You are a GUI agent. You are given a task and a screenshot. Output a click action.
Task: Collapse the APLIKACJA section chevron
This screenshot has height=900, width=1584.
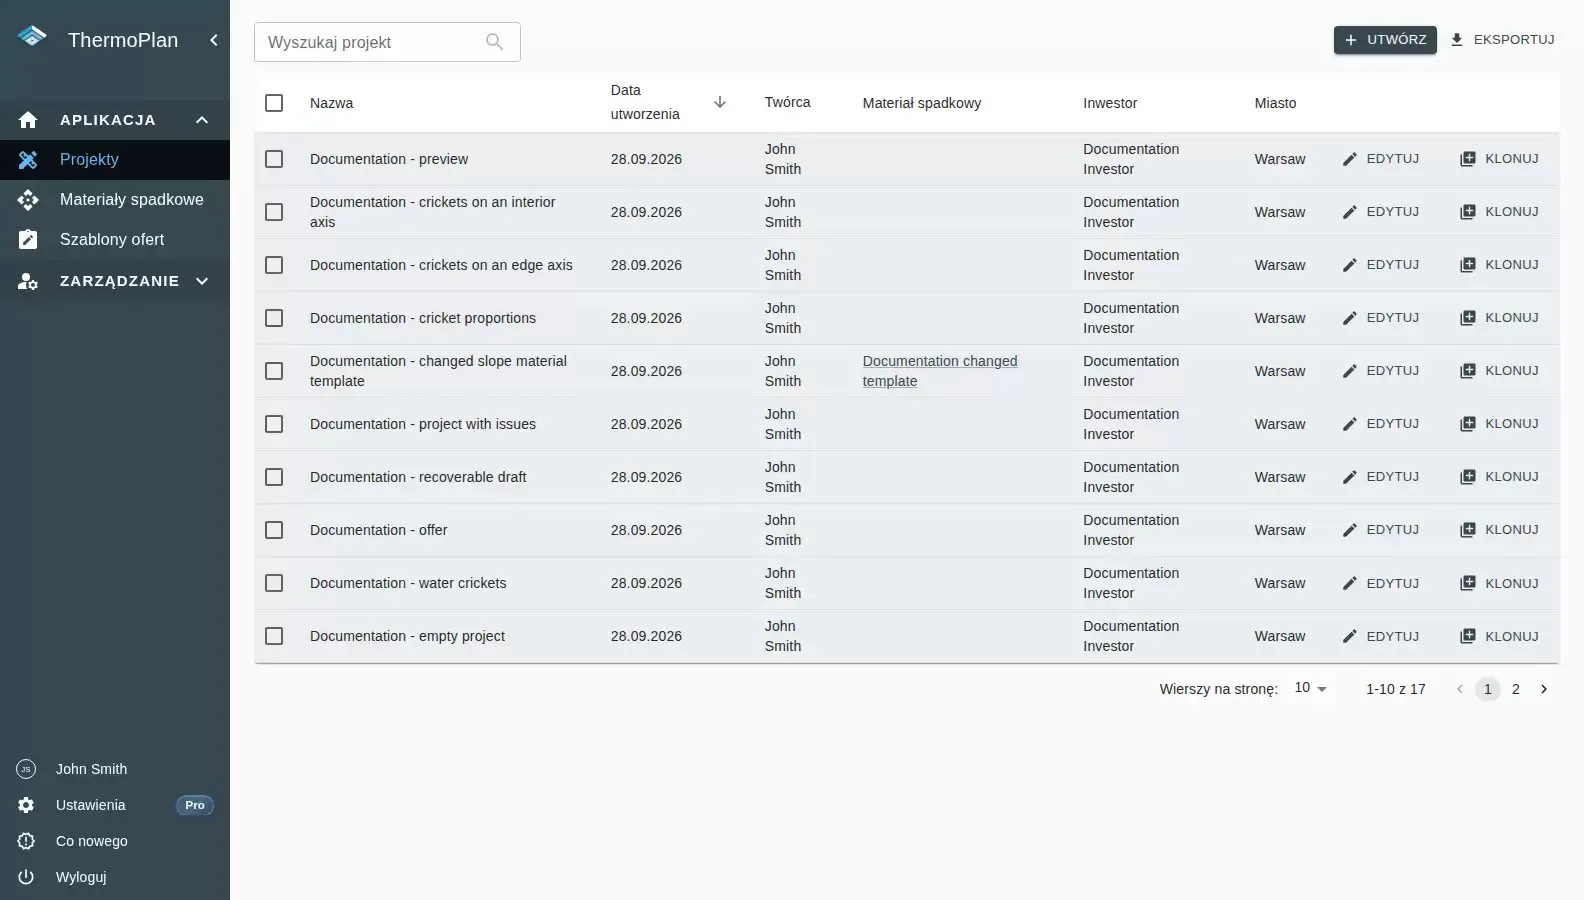pyautogui.click(x=202, y=120)
